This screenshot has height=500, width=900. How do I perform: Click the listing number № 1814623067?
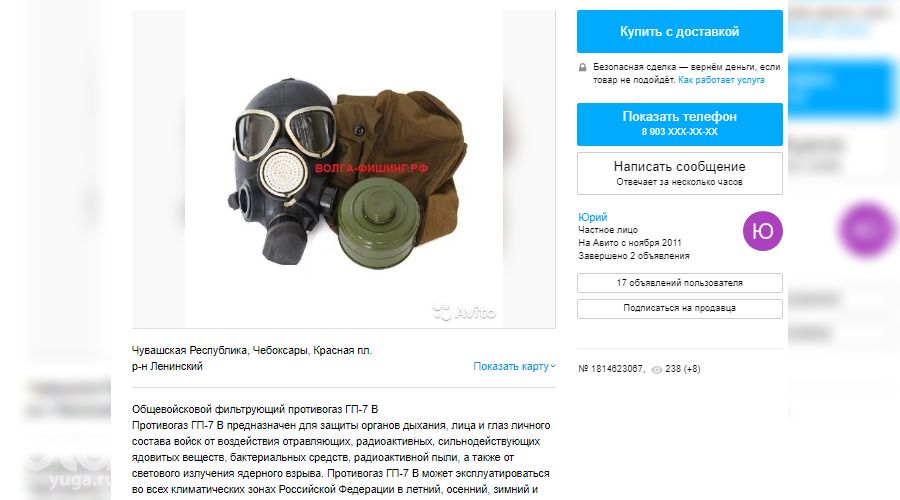(x=611, y=369)
